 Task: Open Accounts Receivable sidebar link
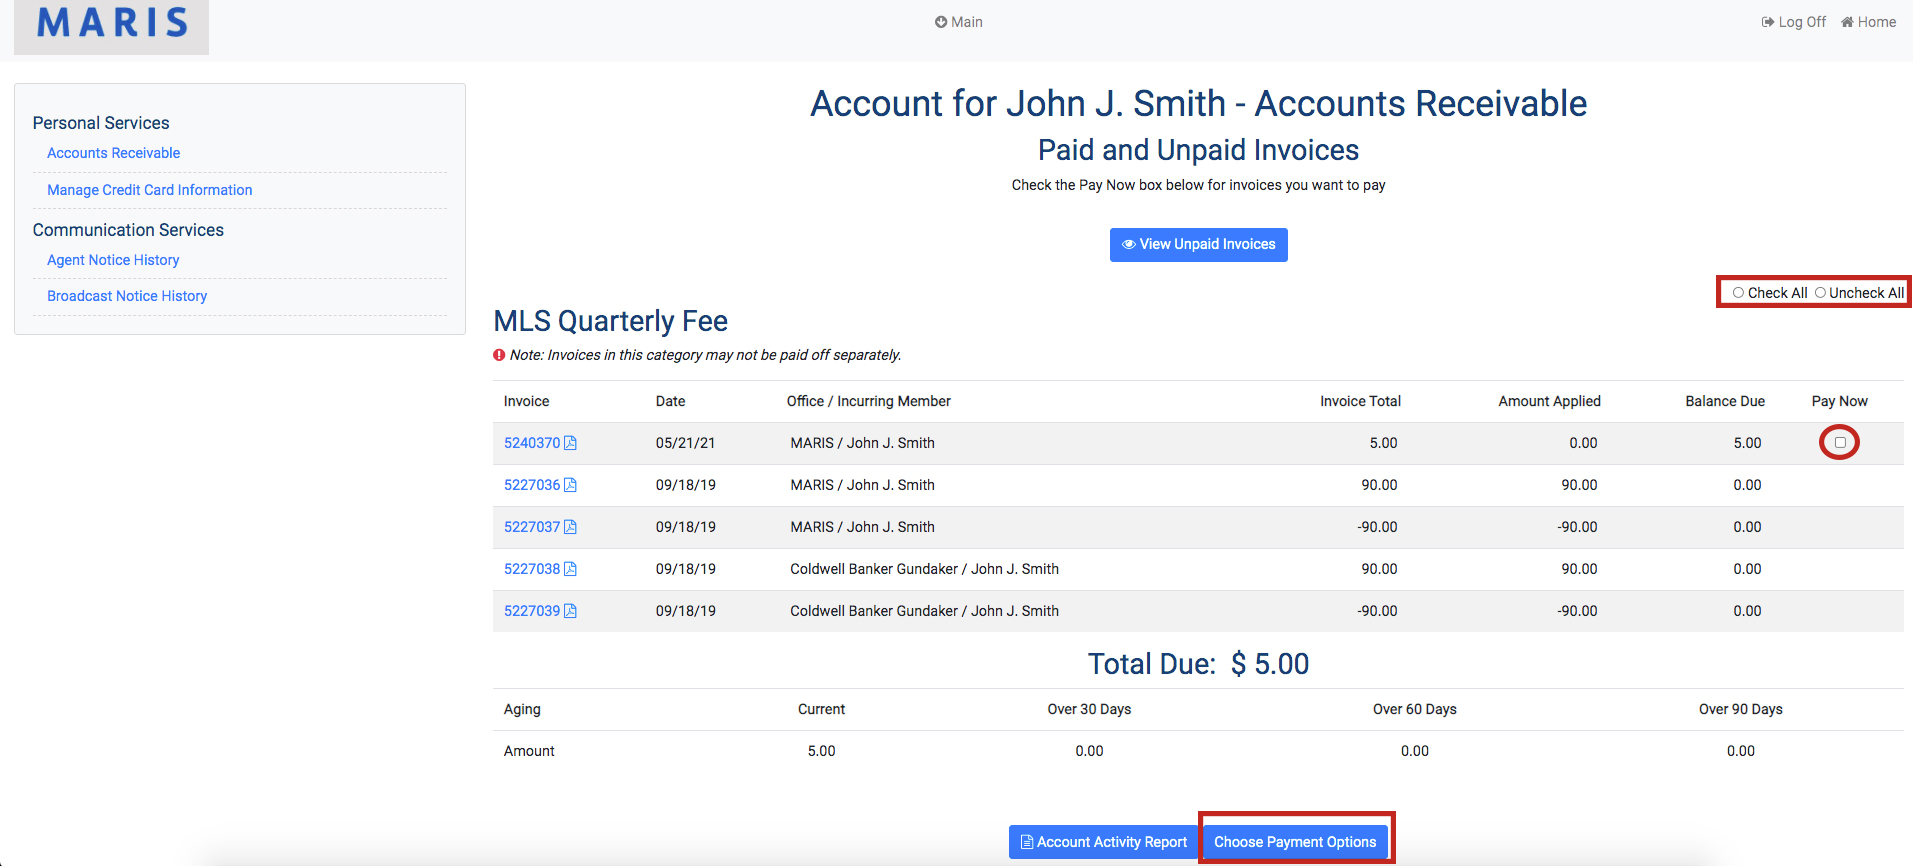113,153
